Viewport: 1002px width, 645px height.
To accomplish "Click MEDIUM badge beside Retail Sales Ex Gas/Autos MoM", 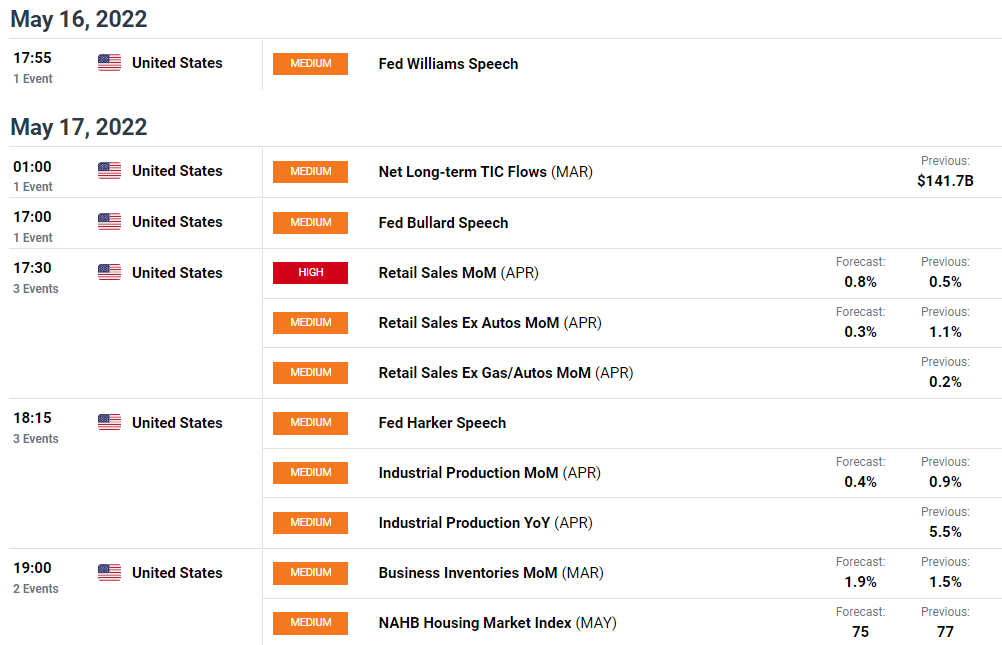I will (311, 373).
